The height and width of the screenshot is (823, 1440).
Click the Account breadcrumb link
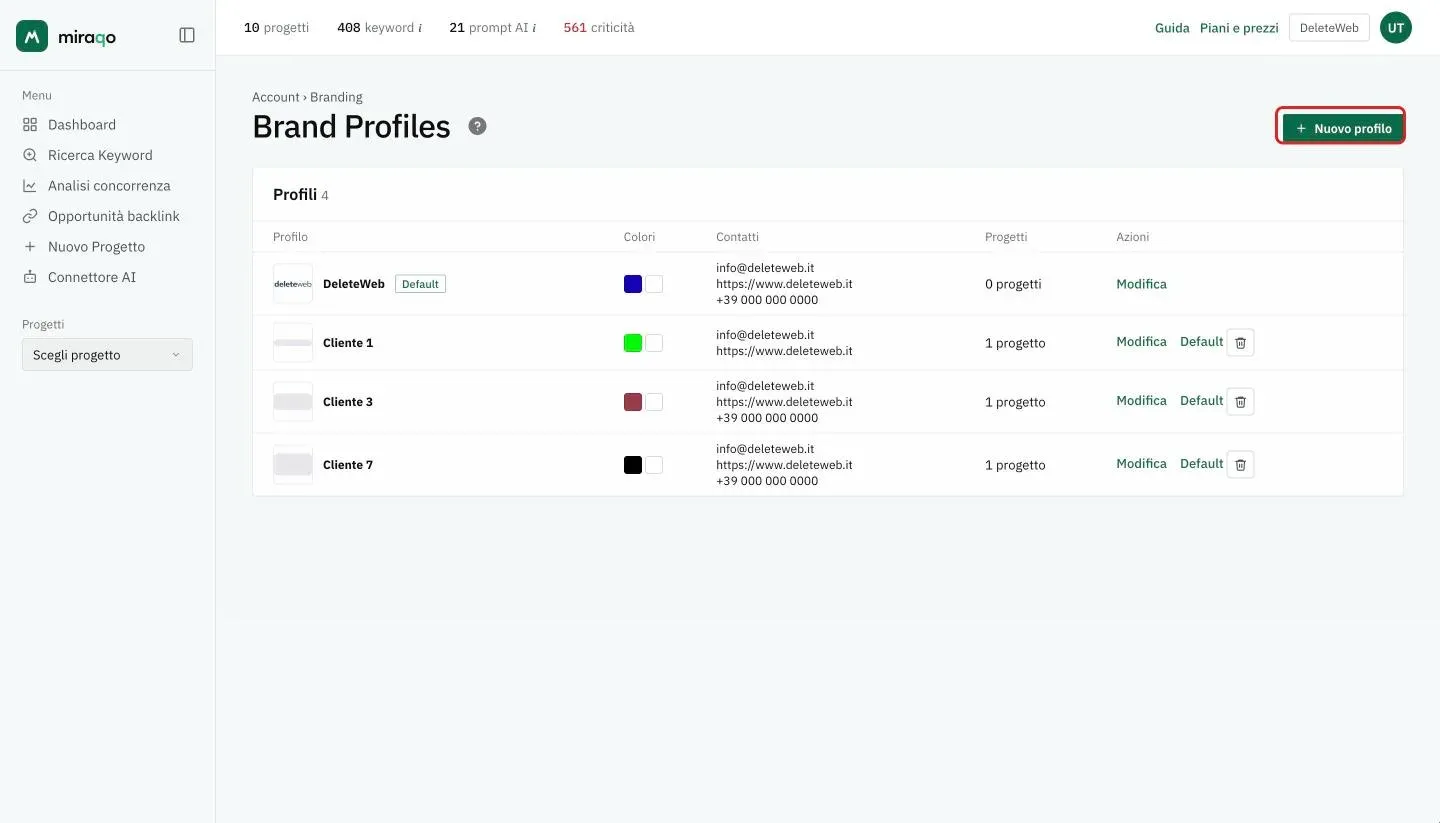point(275,97)
